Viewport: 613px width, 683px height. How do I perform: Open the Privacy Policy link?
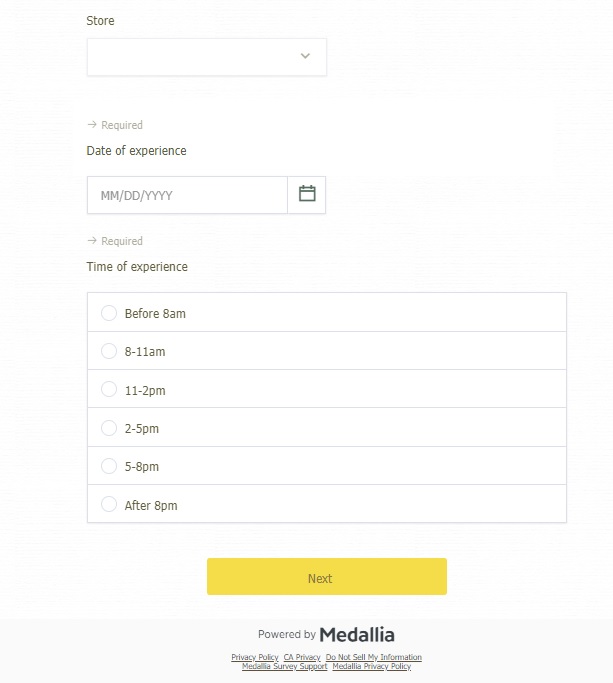(254, 657)
